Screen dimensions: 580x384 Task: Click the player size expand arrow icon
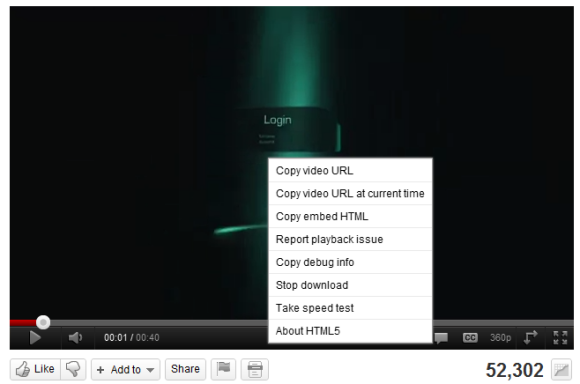click(x=530, y=337)
